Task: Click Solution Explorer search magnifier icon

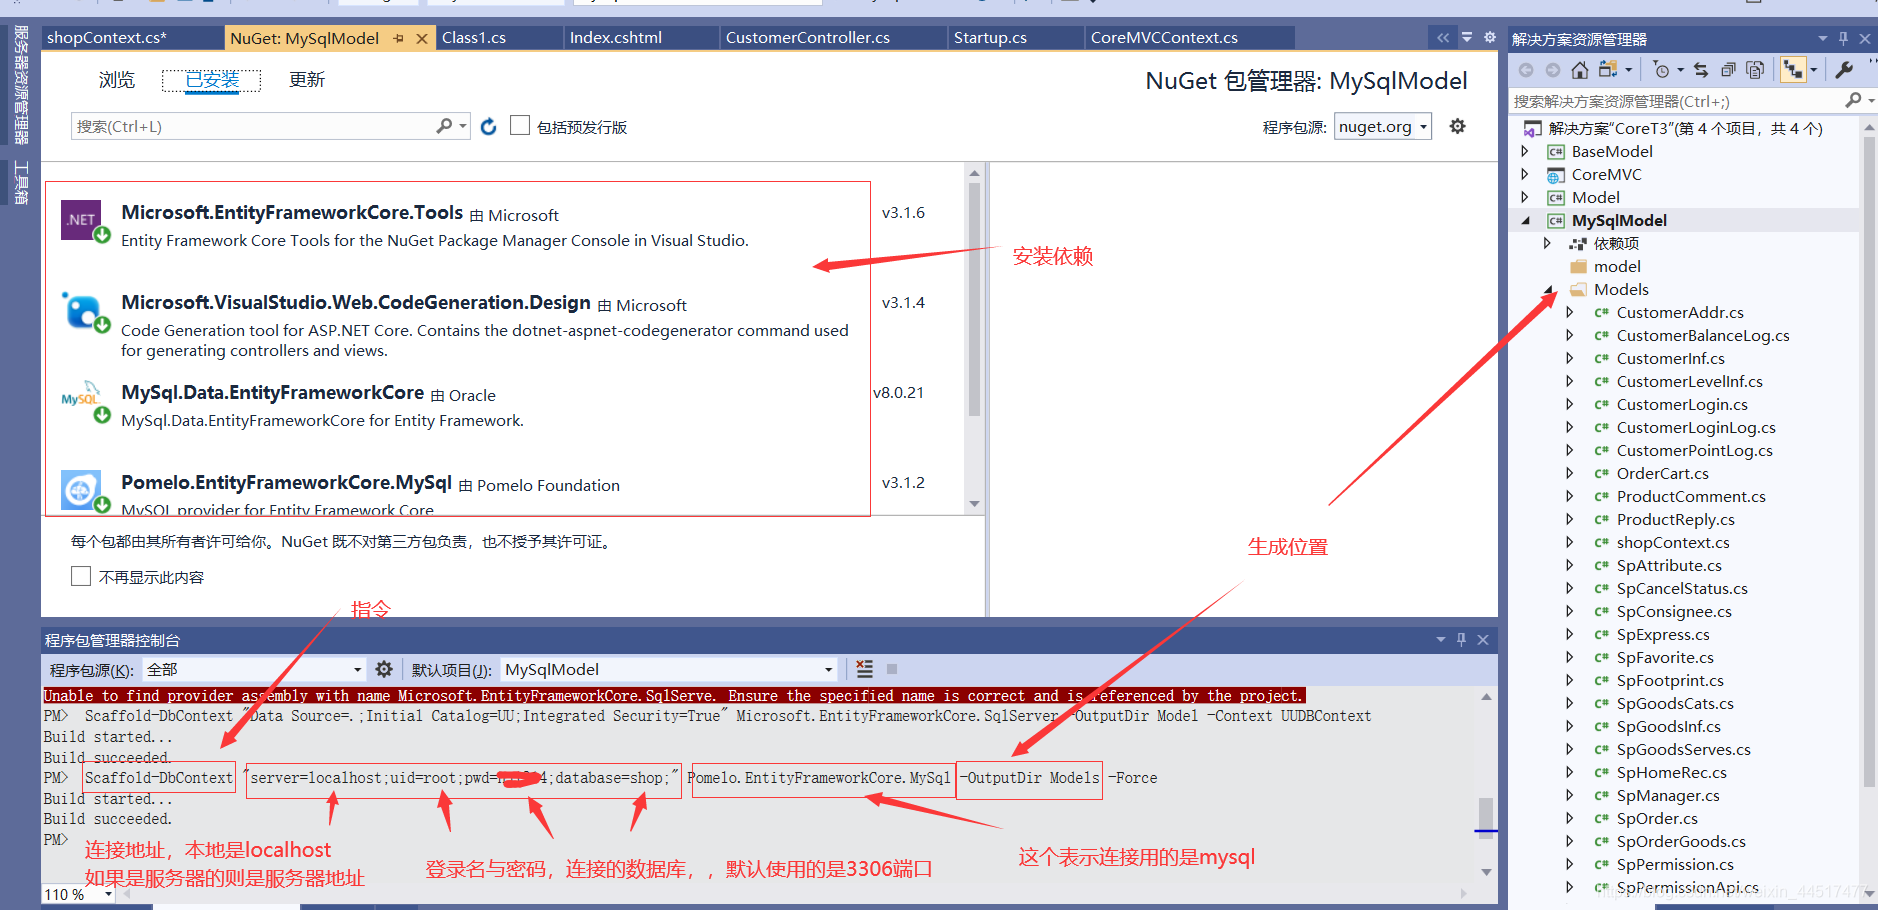Action: click(x=1853, y=100)
